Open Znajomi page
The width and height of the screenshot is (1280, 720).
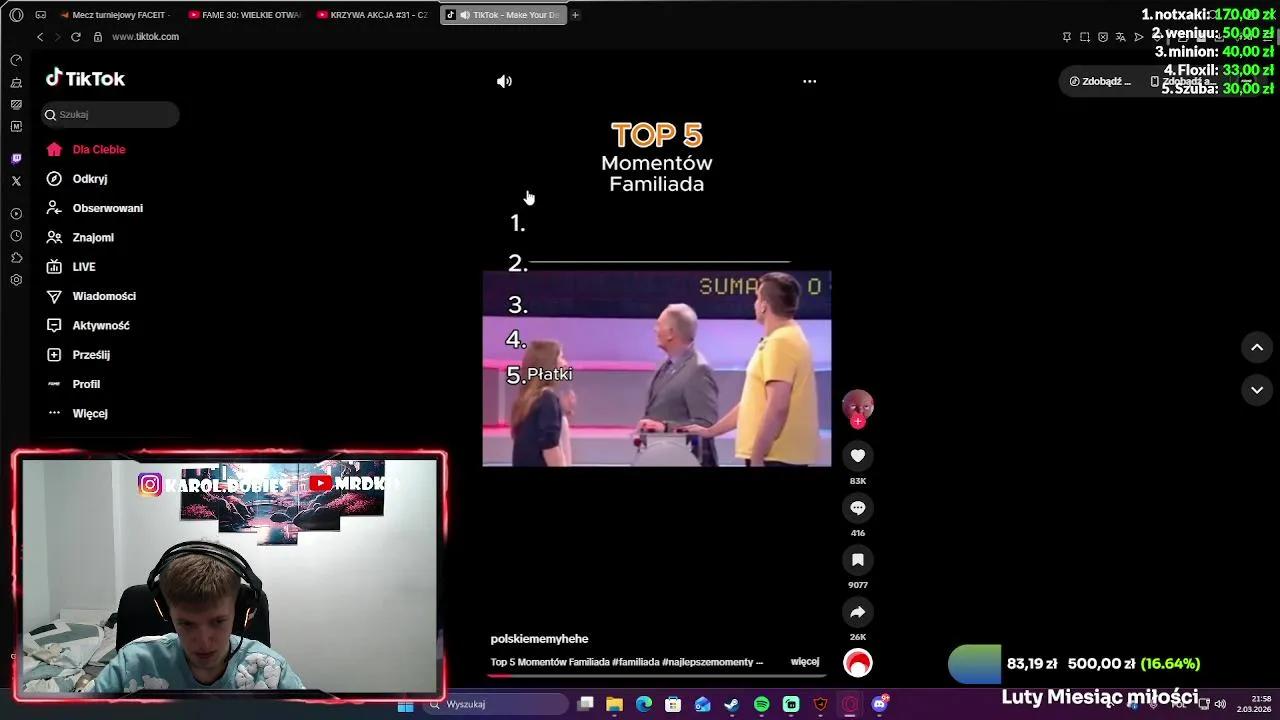point(80,237)
